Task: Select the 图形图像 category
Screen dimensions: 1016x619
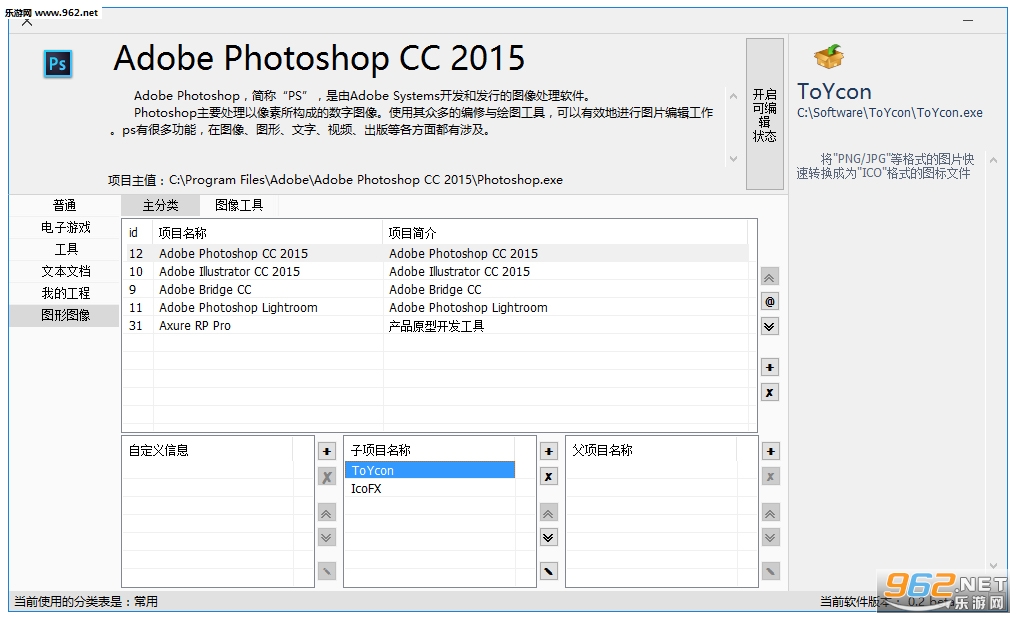Action: point(65,315)
